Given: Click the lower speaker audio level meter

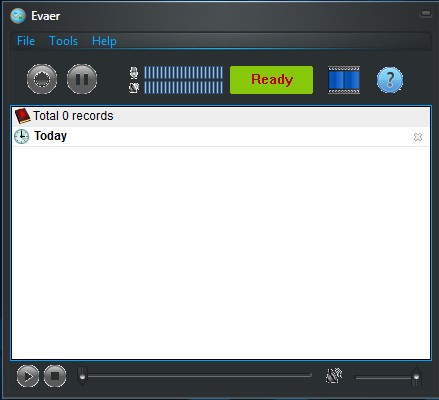Looking at the screenshot, I should coord(183,87).
